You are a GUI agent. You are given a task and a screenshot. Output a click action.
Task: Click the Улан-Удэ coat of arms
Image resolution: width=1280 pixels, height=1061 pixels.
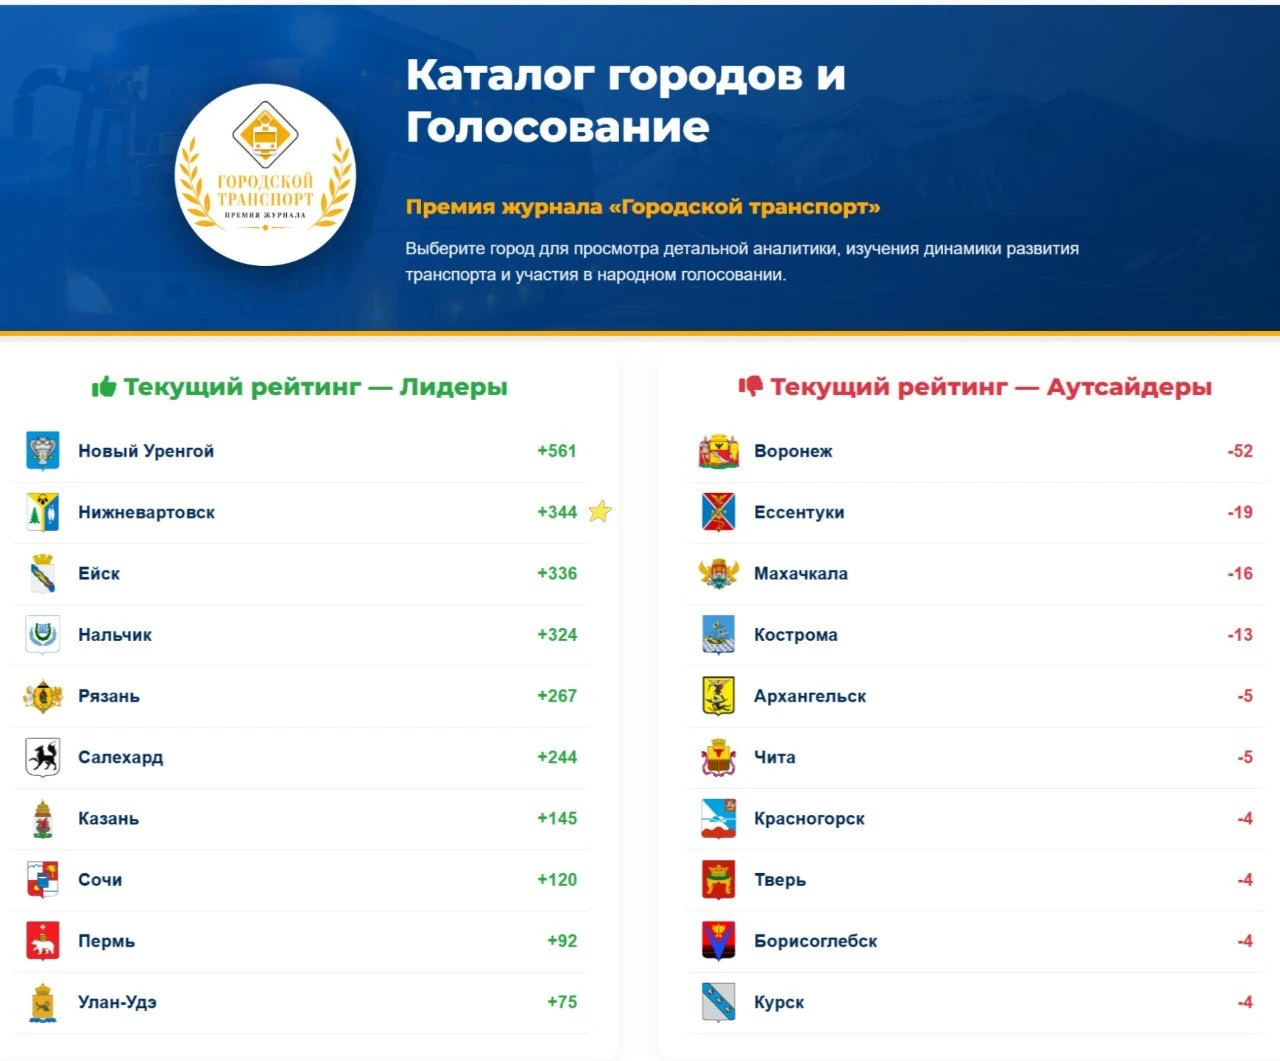tap(43, 1002)
